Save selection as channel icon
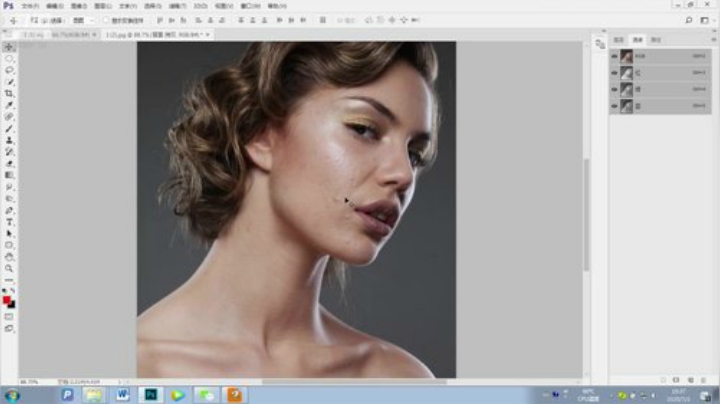The image size is (720, 404). pyautogui.click(x=676, y=380)
